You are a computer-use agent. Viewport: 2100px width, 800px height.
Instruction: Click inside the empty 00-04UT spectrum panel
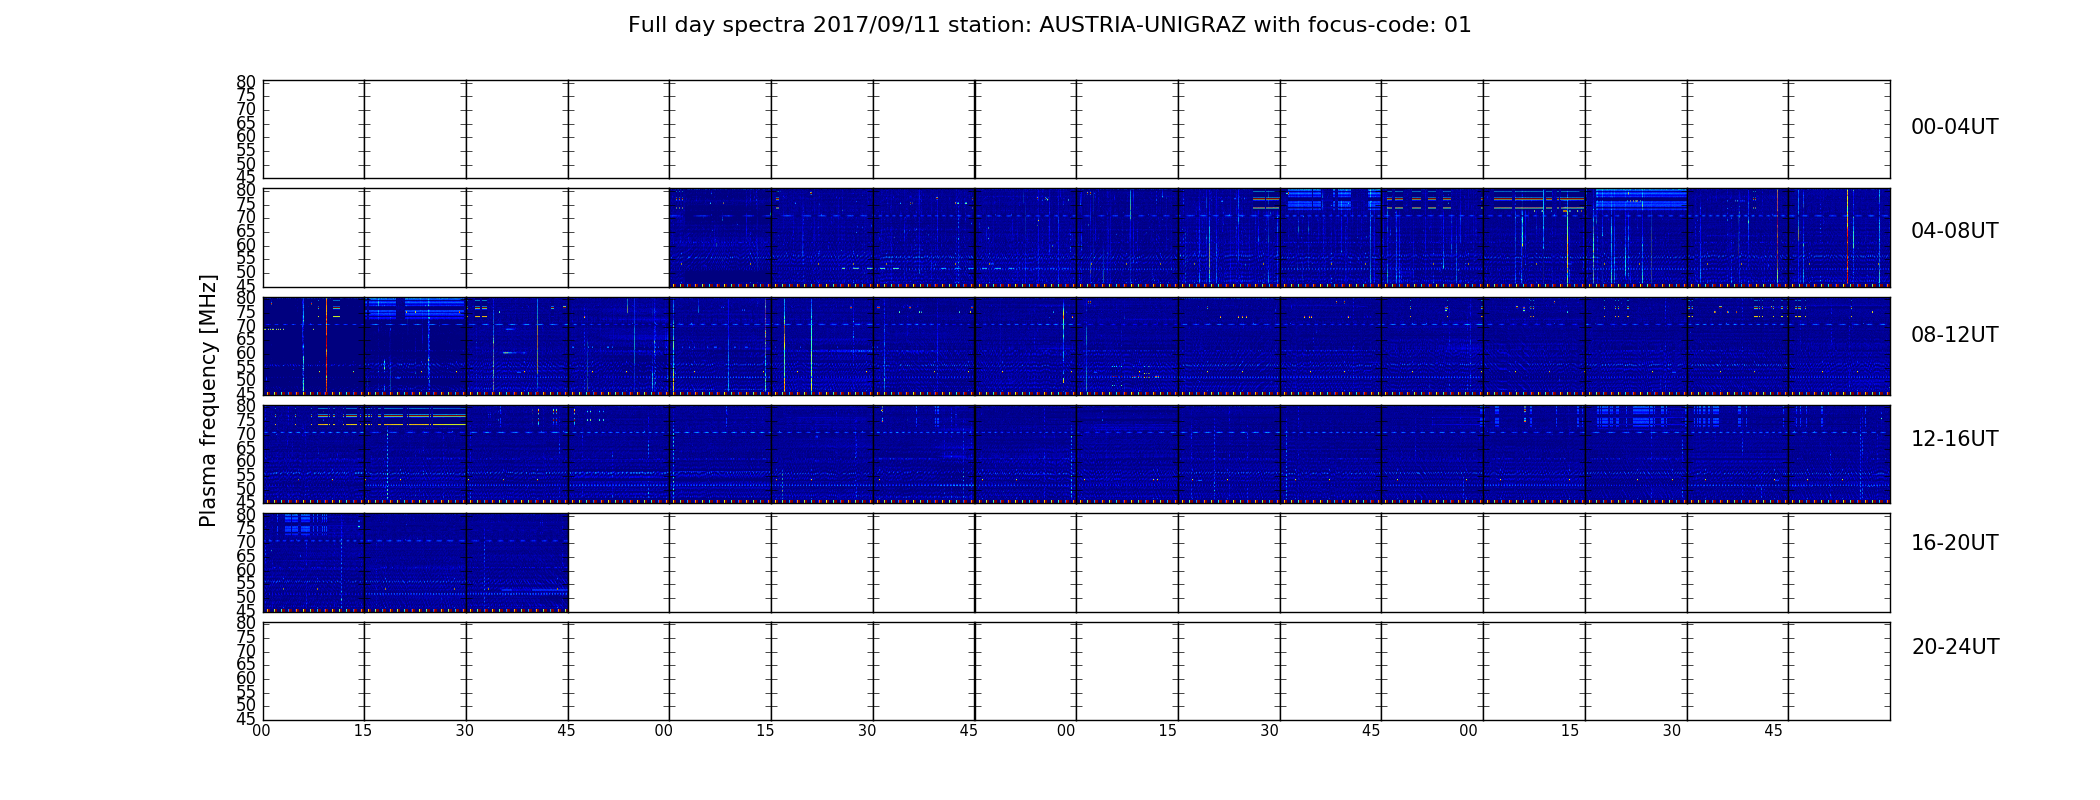coord(1076,130)
